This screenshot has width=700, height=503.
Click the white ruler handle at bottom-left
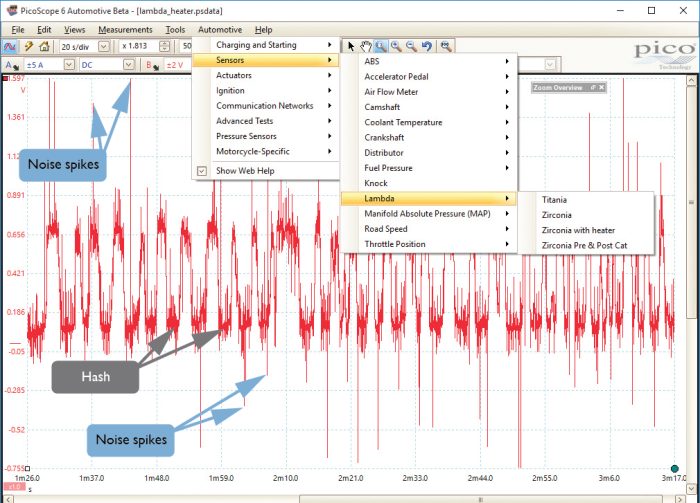tap(27, 469)
